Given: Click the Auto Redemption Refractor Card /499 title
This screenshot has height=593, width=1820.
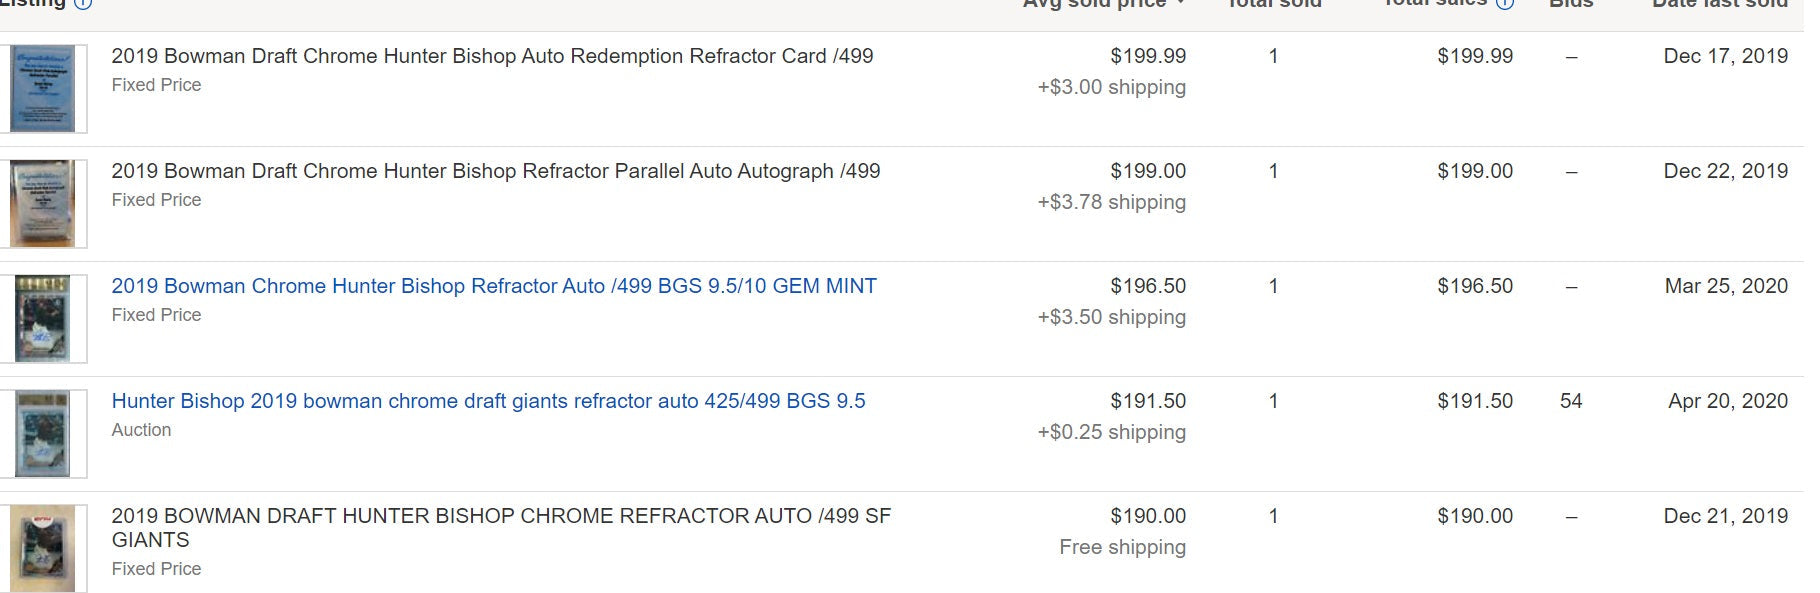Looking at the screenshot, I should [x=492, y=56].
